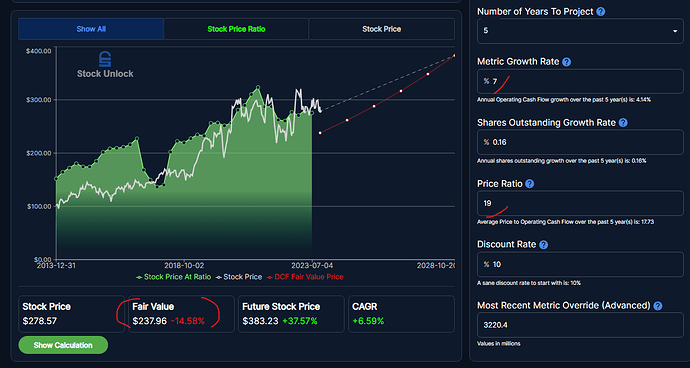This screenshot has width=690, height=368.
Task: Focus the Most Recent Metric Override input
Action: [x=580, y=325]
